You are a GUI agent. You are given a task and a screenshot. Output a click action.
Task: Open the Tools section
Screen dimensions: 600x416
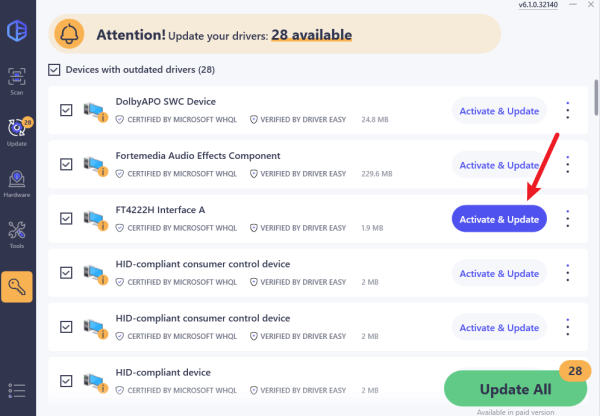pos(17,237)
